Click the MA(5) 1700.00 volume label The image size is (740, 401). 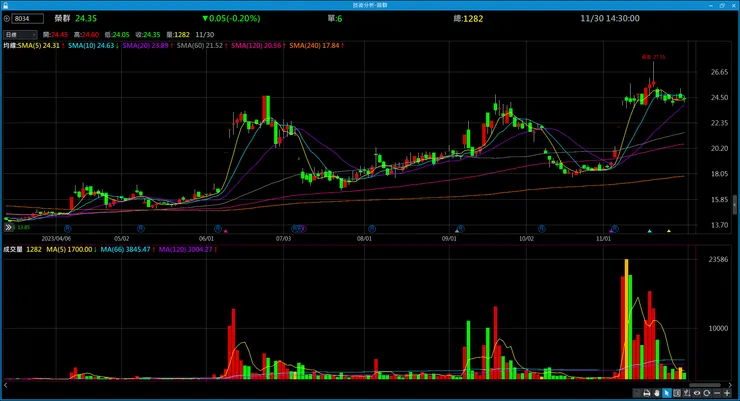pos(69,249)
